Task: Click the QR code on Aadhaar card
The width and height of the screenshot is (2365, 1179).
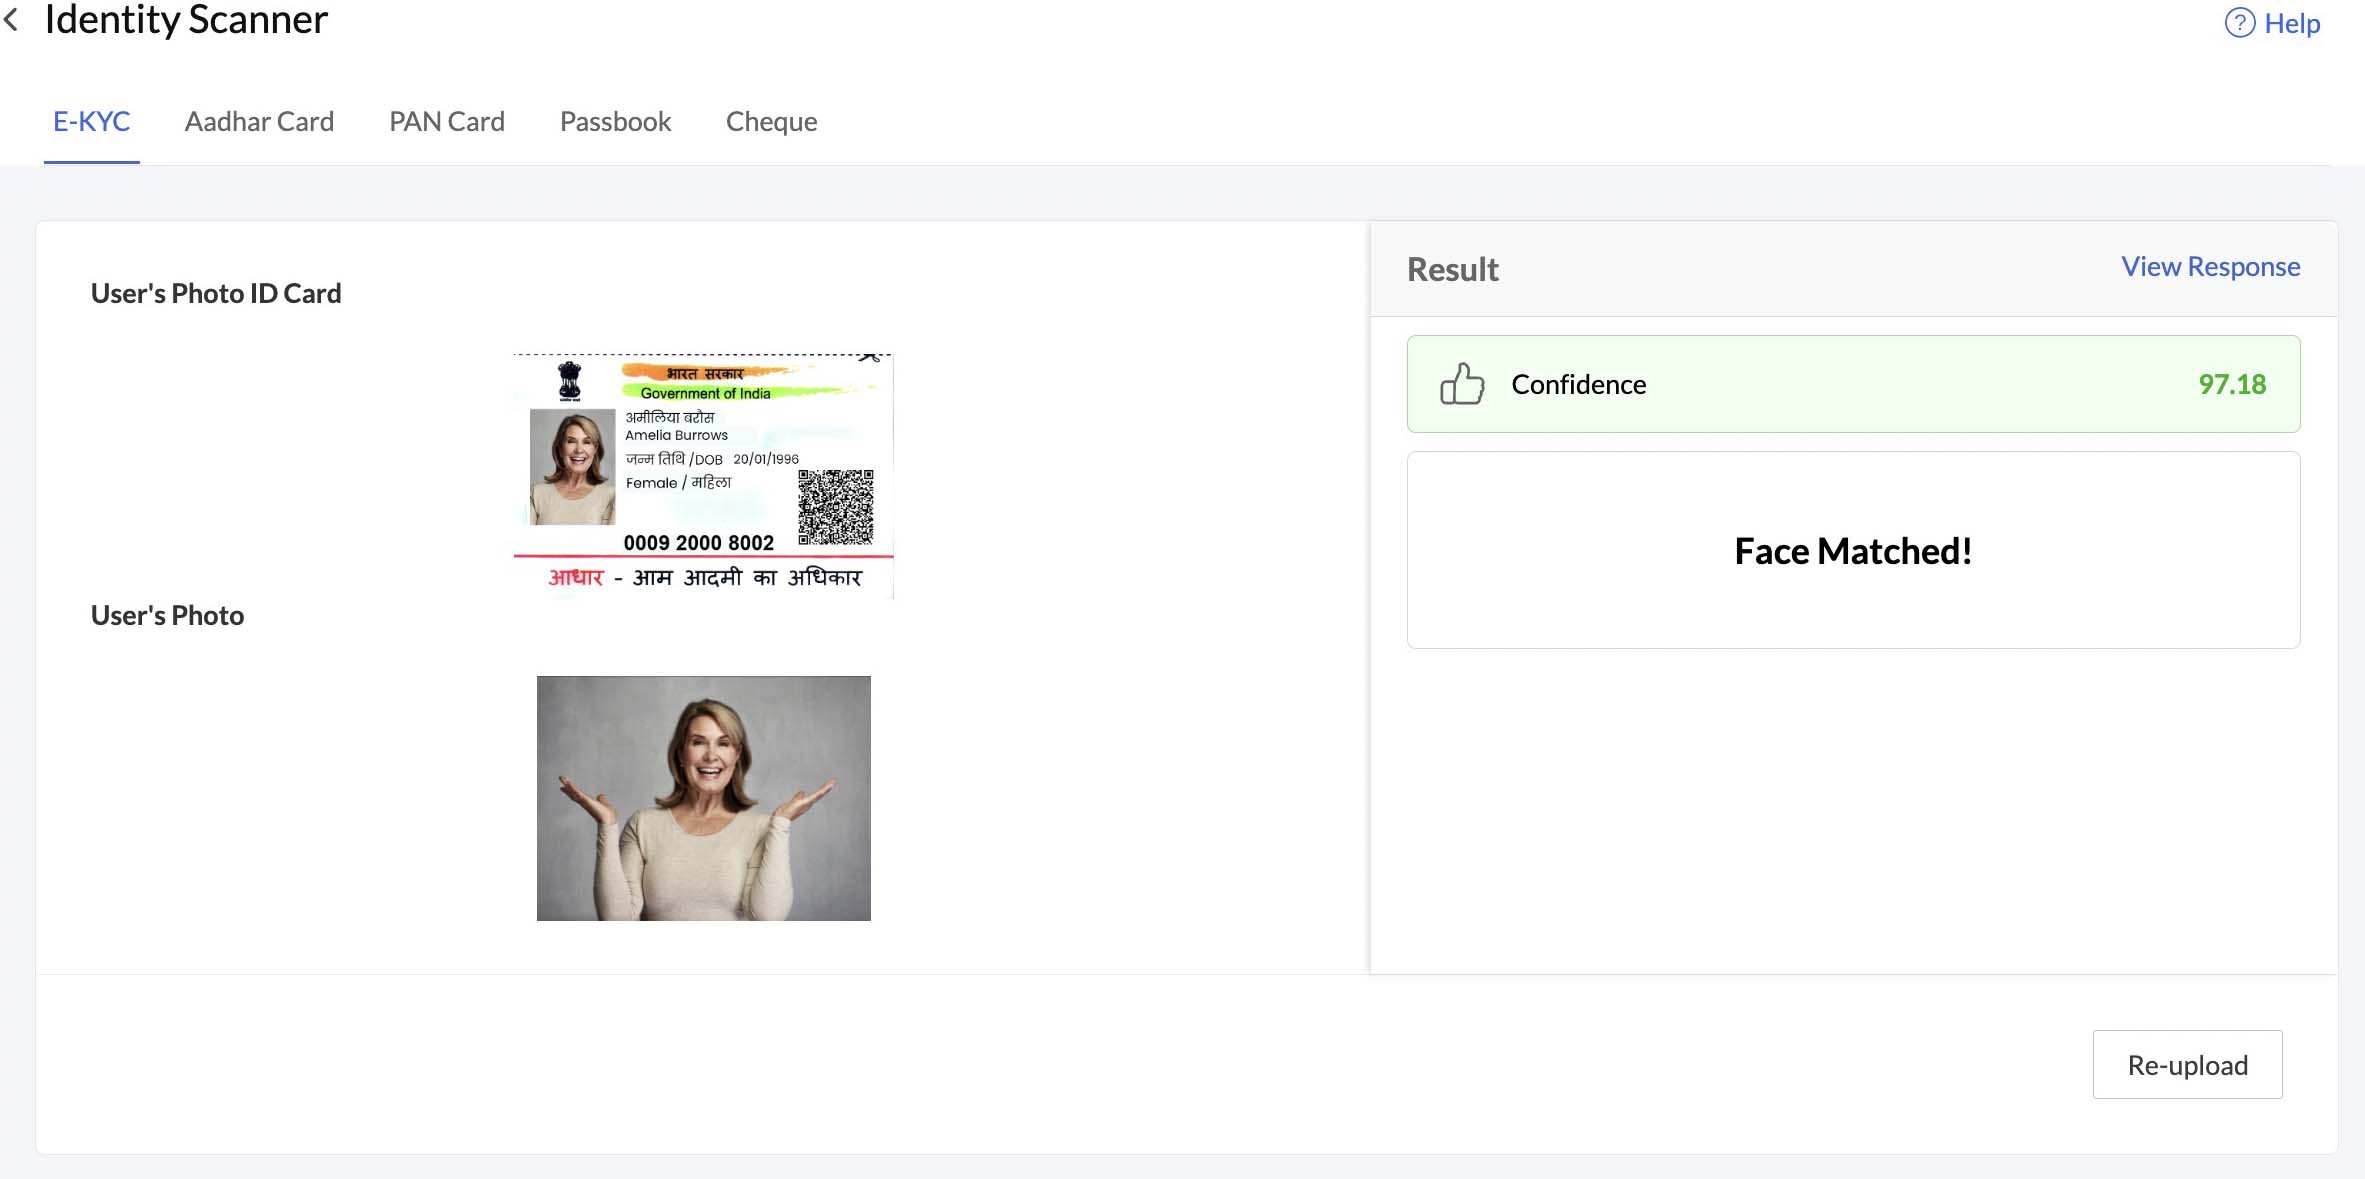Action: pos(835,507)
